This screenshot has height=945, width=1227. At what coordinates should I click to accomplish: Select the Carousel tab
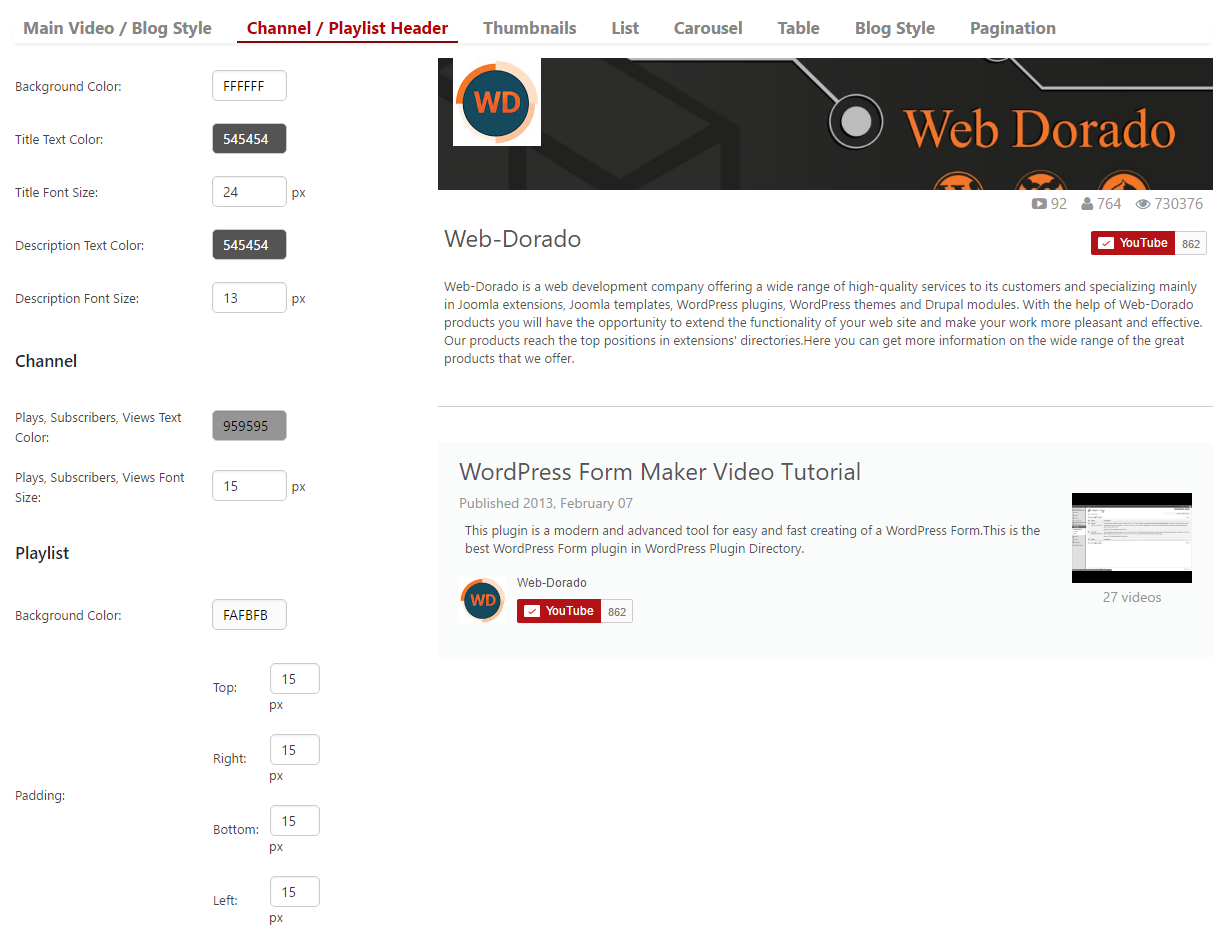pos(708,28)
